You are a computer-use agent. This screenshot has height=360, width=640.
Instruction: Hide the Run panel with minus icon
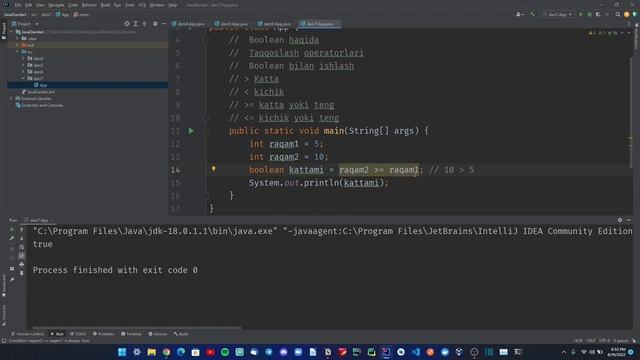pyautogui.click(x=629, y=220)
